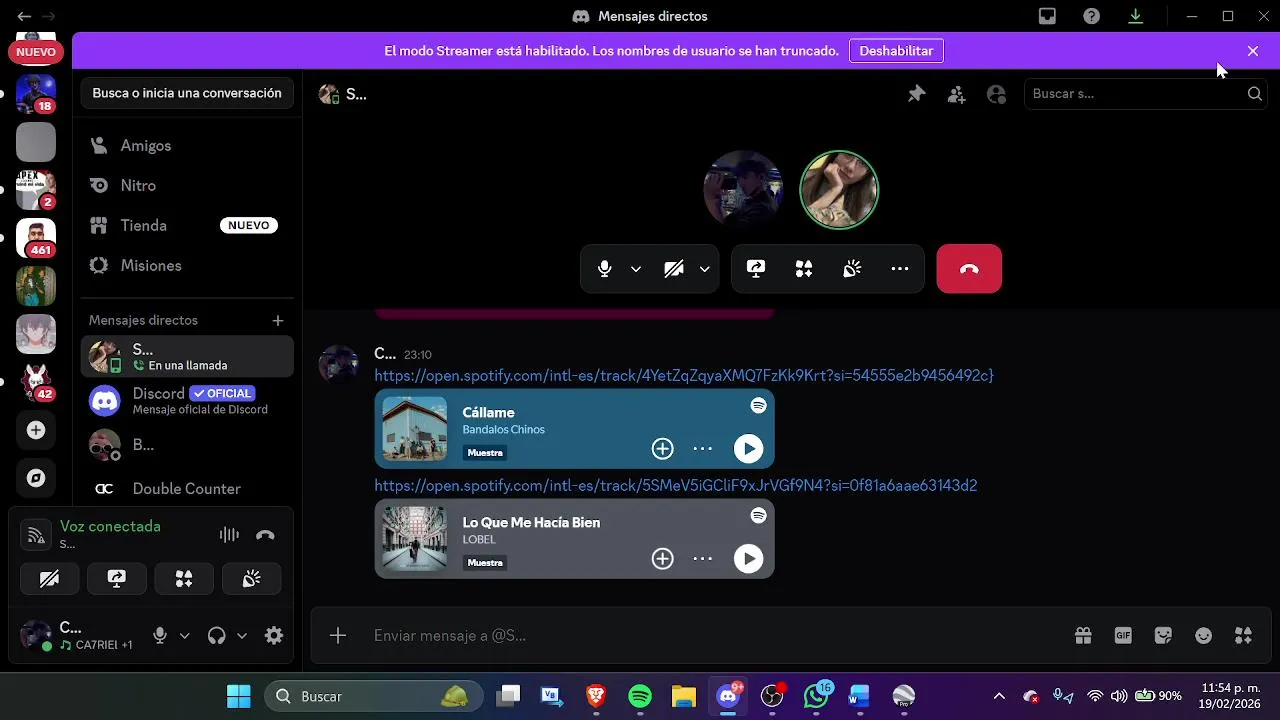Open pinned messages icon
The image size is (1280, 720).
(x=917, y=94)
